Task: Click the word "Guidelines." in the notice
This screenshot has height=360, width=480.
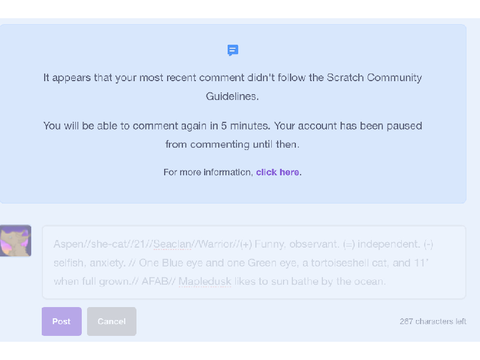Action: coord(232,96)
